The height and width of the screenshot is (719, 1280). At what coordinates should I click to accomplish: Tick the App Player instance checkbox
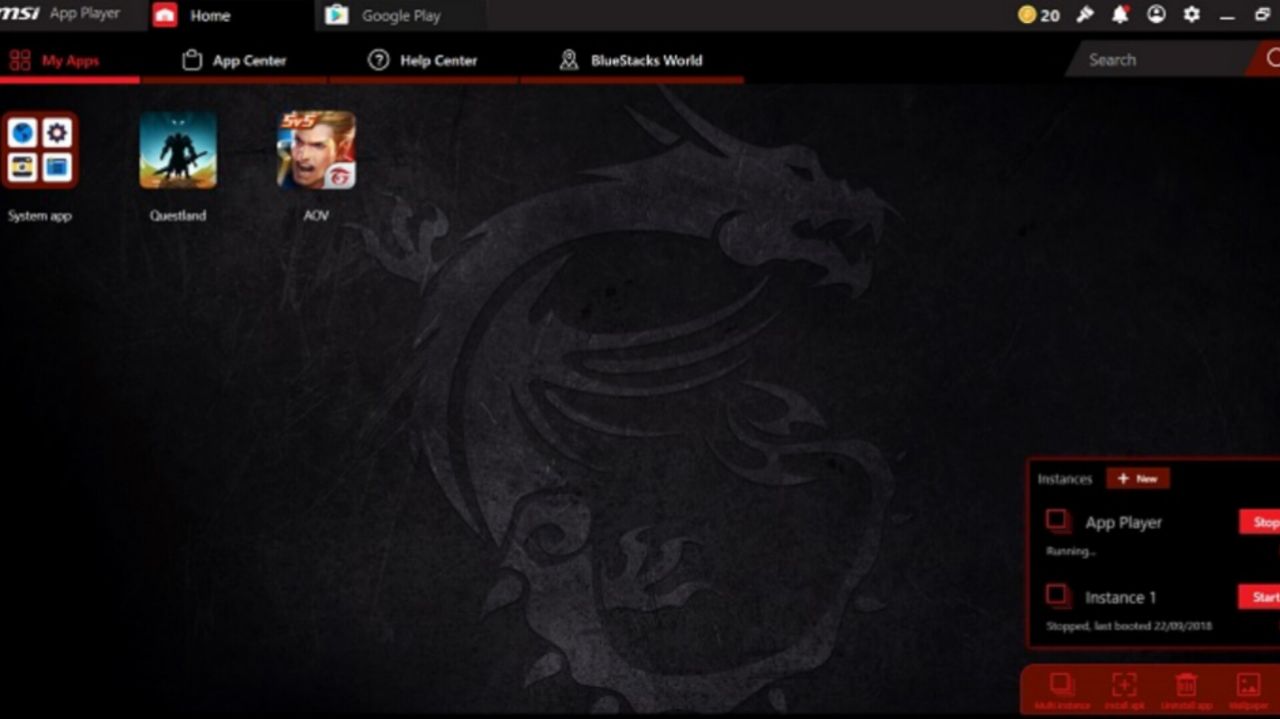pos(1057,520)
